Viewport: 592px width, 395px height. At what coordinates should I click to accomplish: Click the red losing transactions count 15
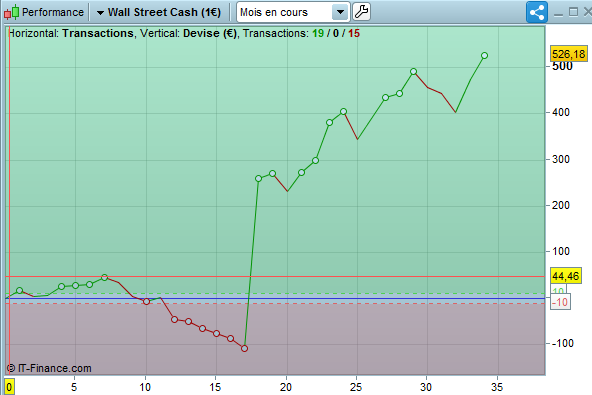[354, 33]
